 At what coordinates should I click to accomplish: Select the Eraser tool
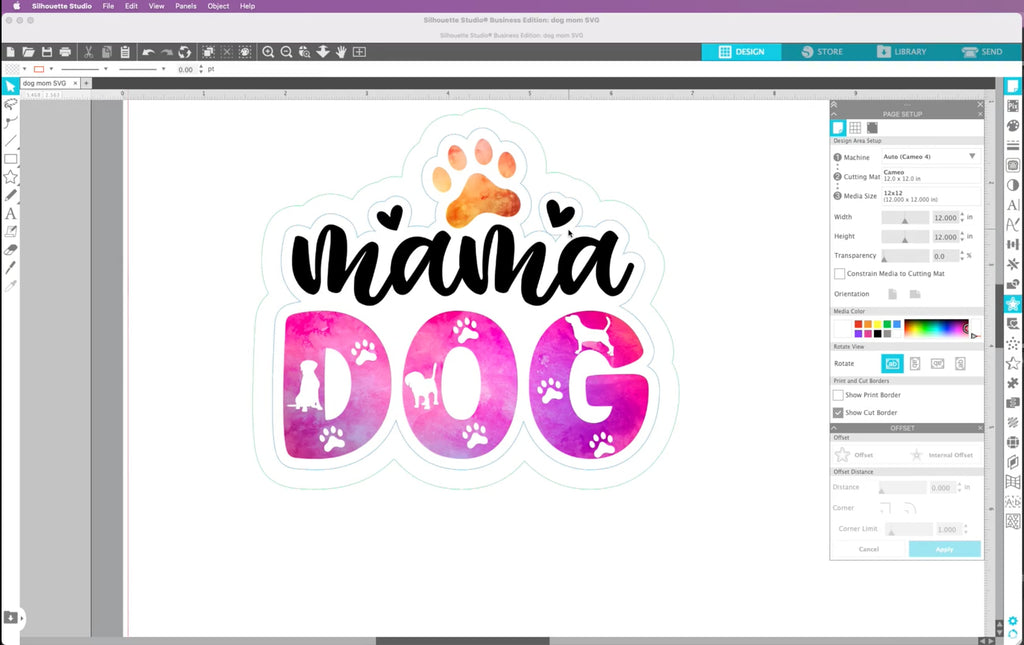(x=10, y=250)
